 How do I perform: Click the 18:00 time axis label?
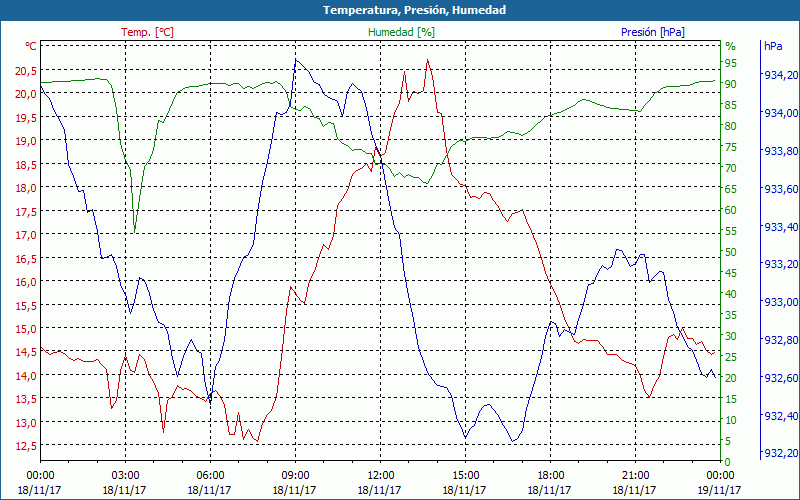click(549, 476)
